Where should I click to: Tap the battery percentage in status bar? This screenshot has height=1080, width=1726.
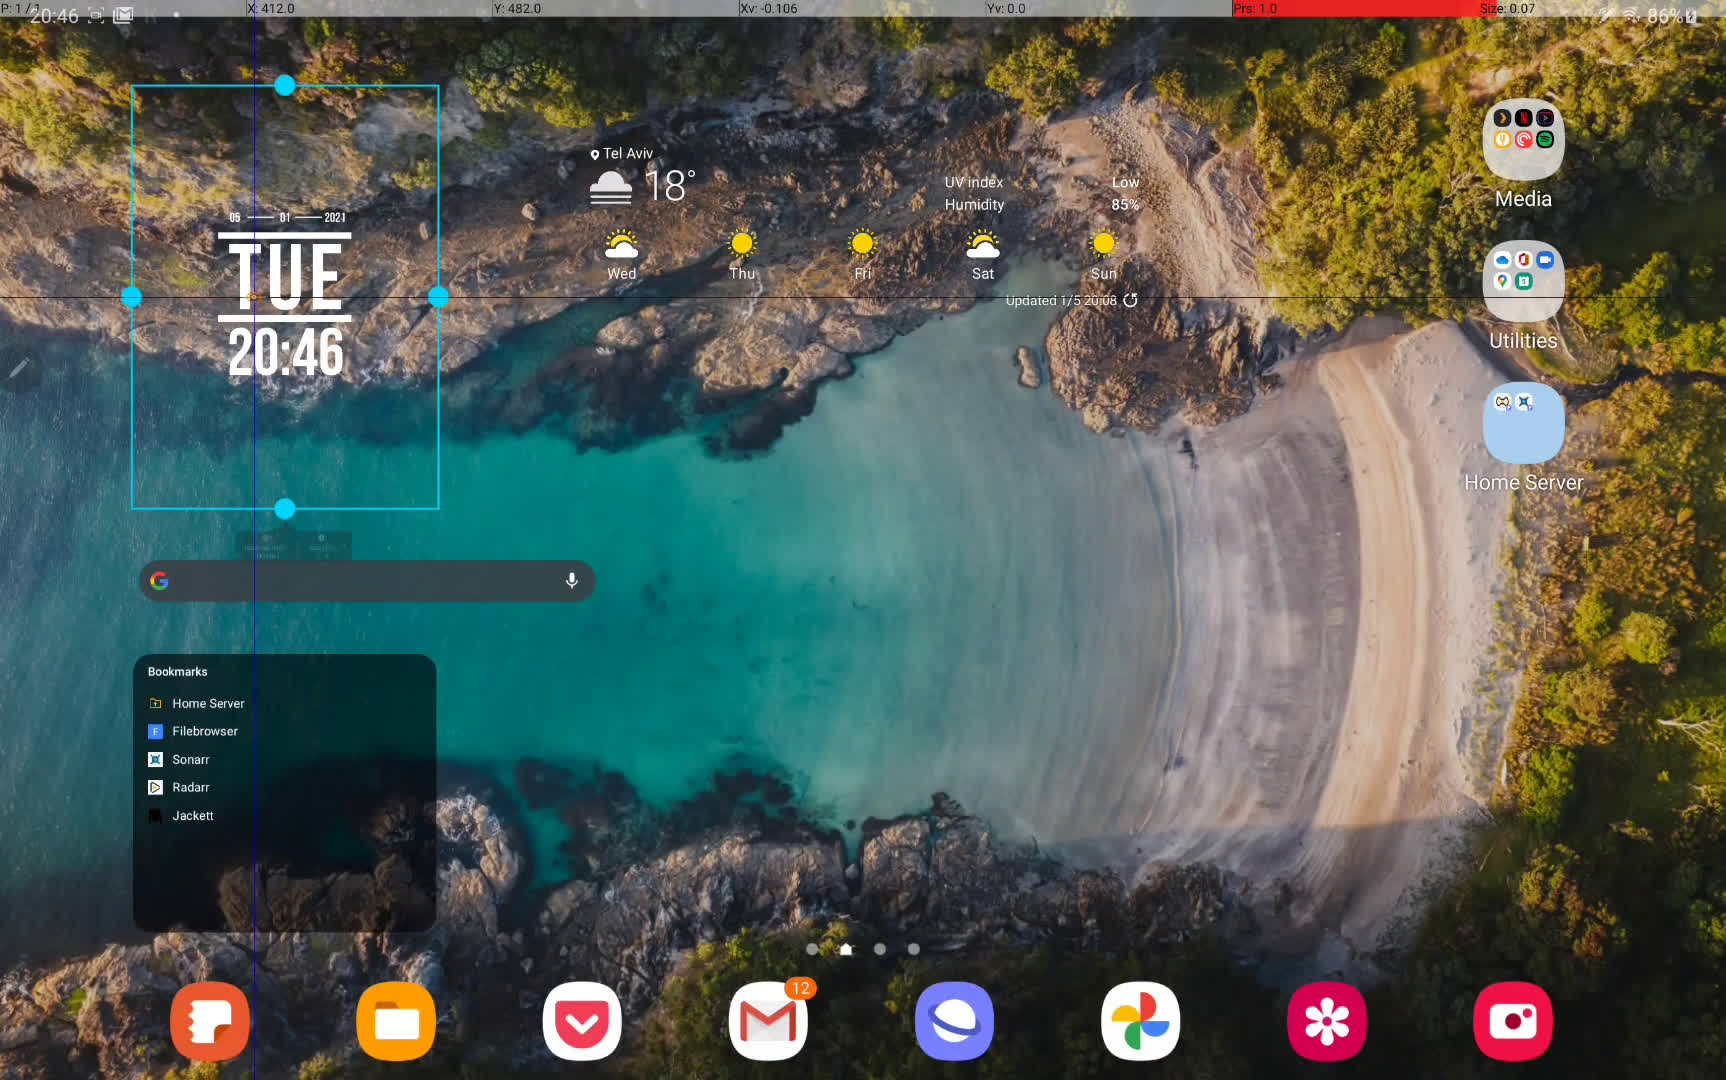[x=1665, y=16]
